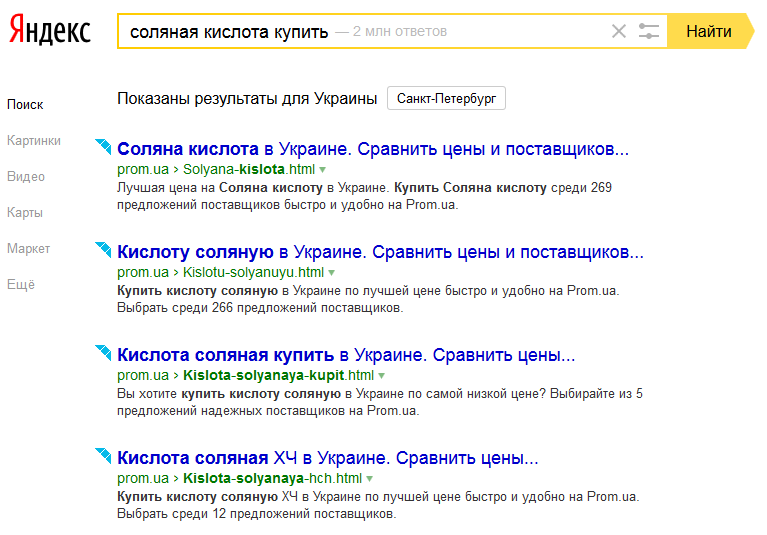Click favicon of the Кислоту соляную result
Image resolution: width=767 pixels, height=535 pixels.
[x=103, y=250]
